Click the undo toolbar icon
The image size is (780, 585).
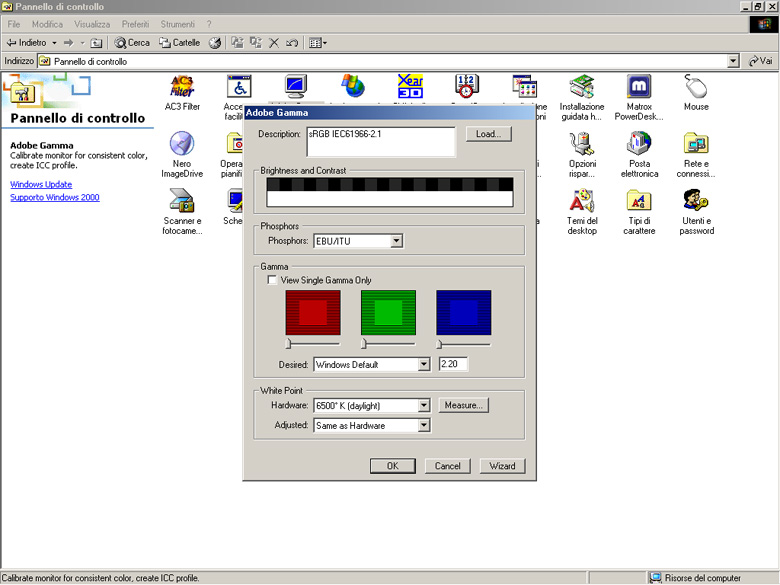(x=292, y=43)
